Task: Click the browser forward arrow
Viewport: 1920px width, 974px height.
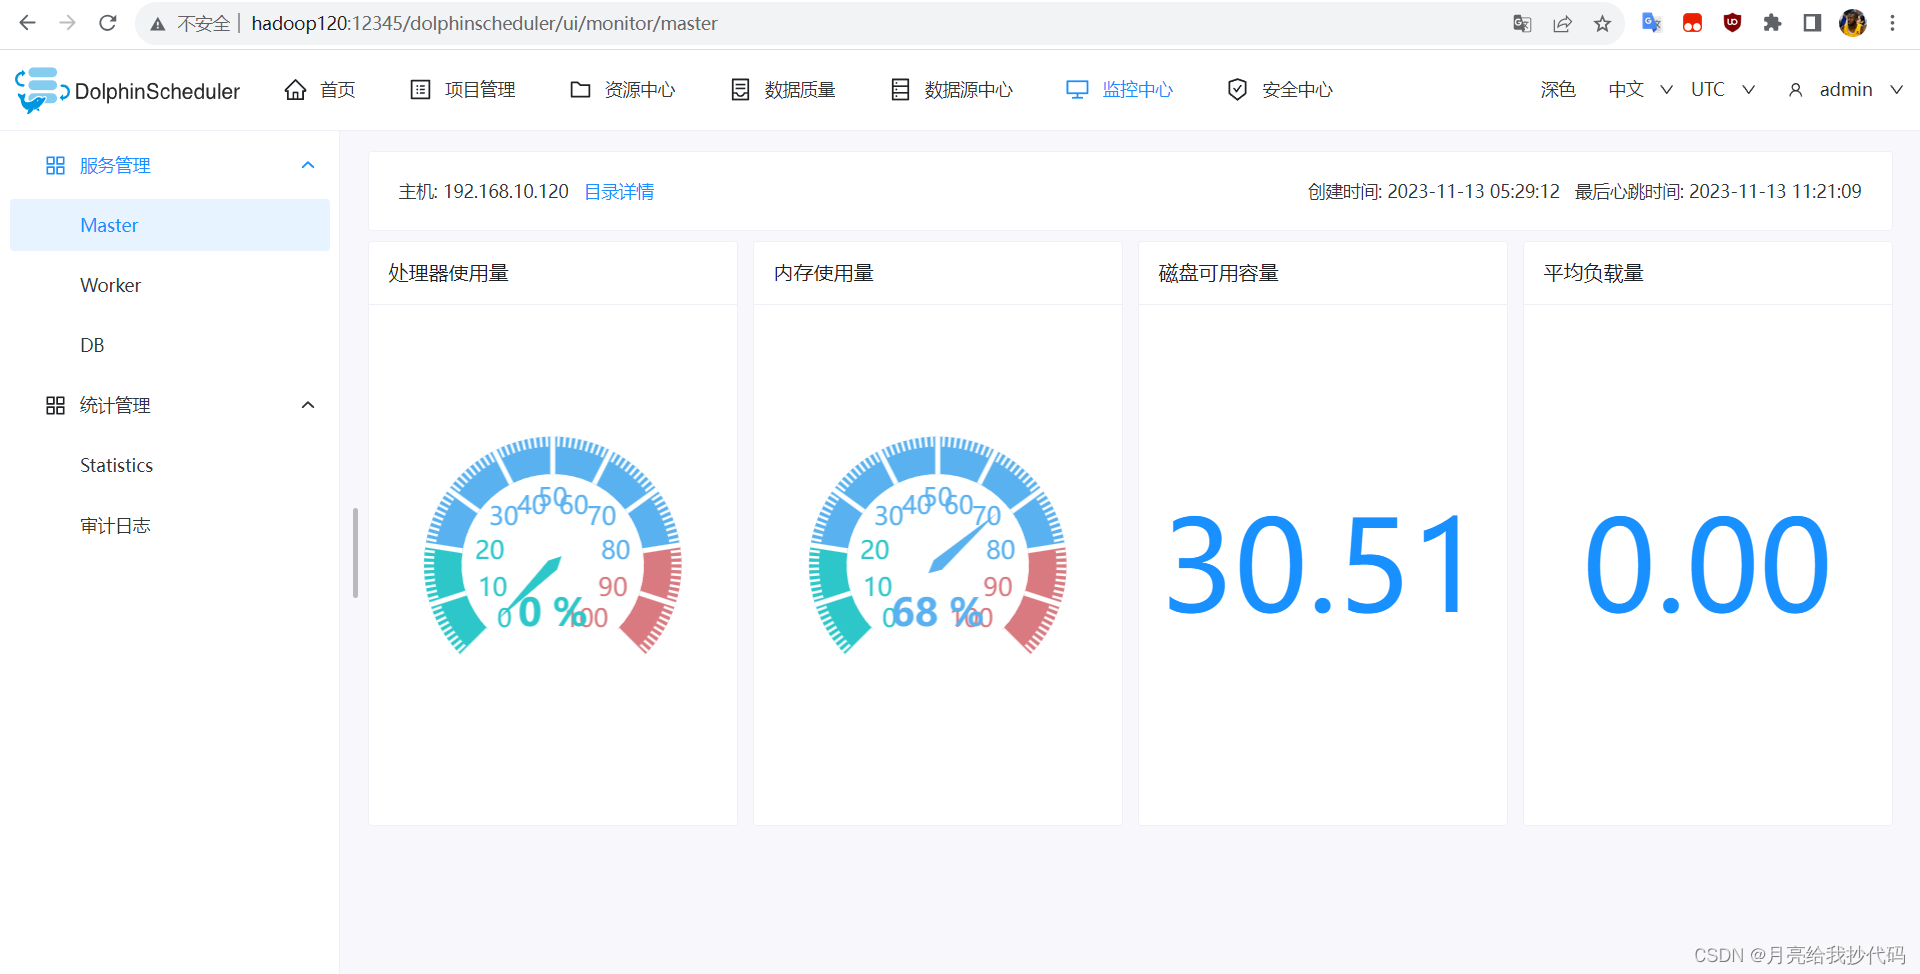Action: click(x=67, y=23)
